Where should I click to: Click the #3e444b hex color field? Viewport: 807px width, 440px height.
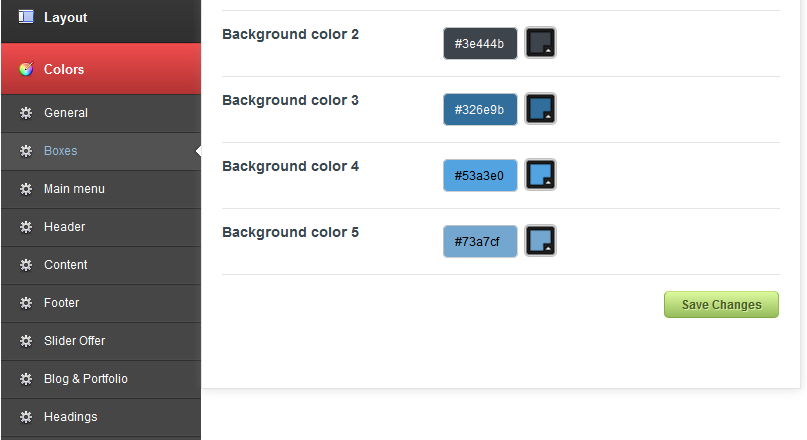(x=480, y=44)
